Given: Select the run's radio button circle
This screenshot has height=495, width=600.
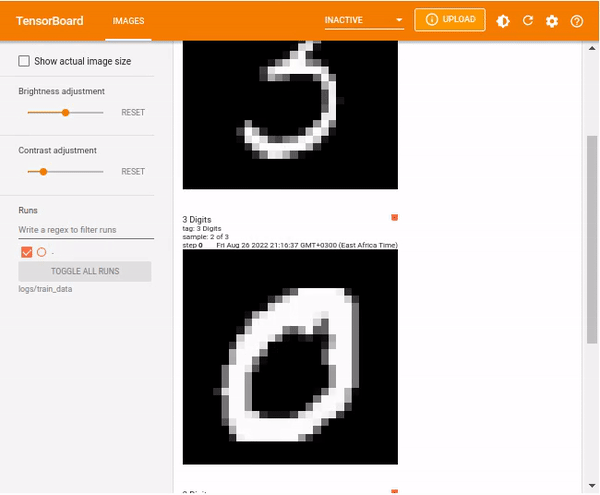Looking at the screenshot, I should (41, 252).
